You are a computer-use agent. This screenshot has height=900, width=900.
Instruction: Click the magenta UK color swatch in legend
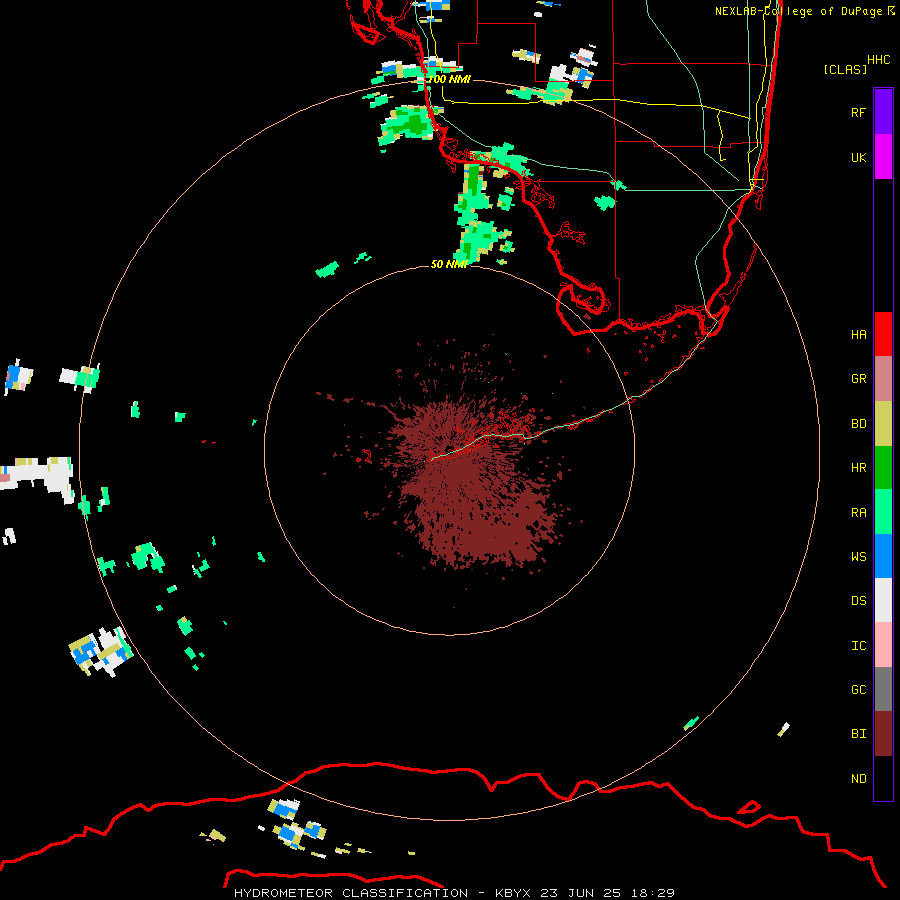tap(883, 157)
